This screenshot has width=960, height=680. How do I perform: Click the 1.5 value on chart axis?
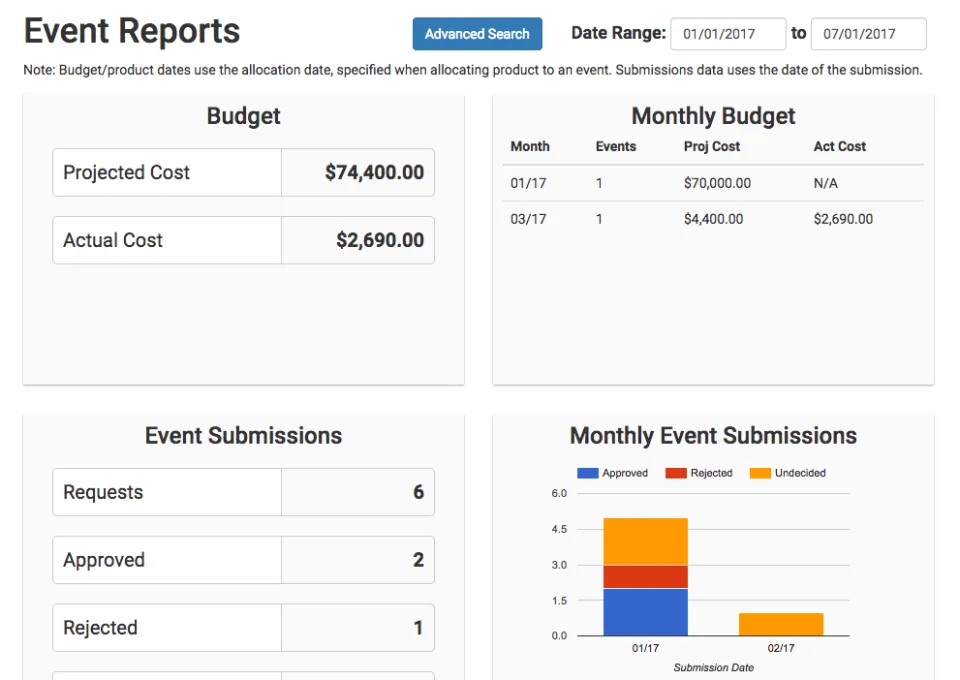click(559, 601)
